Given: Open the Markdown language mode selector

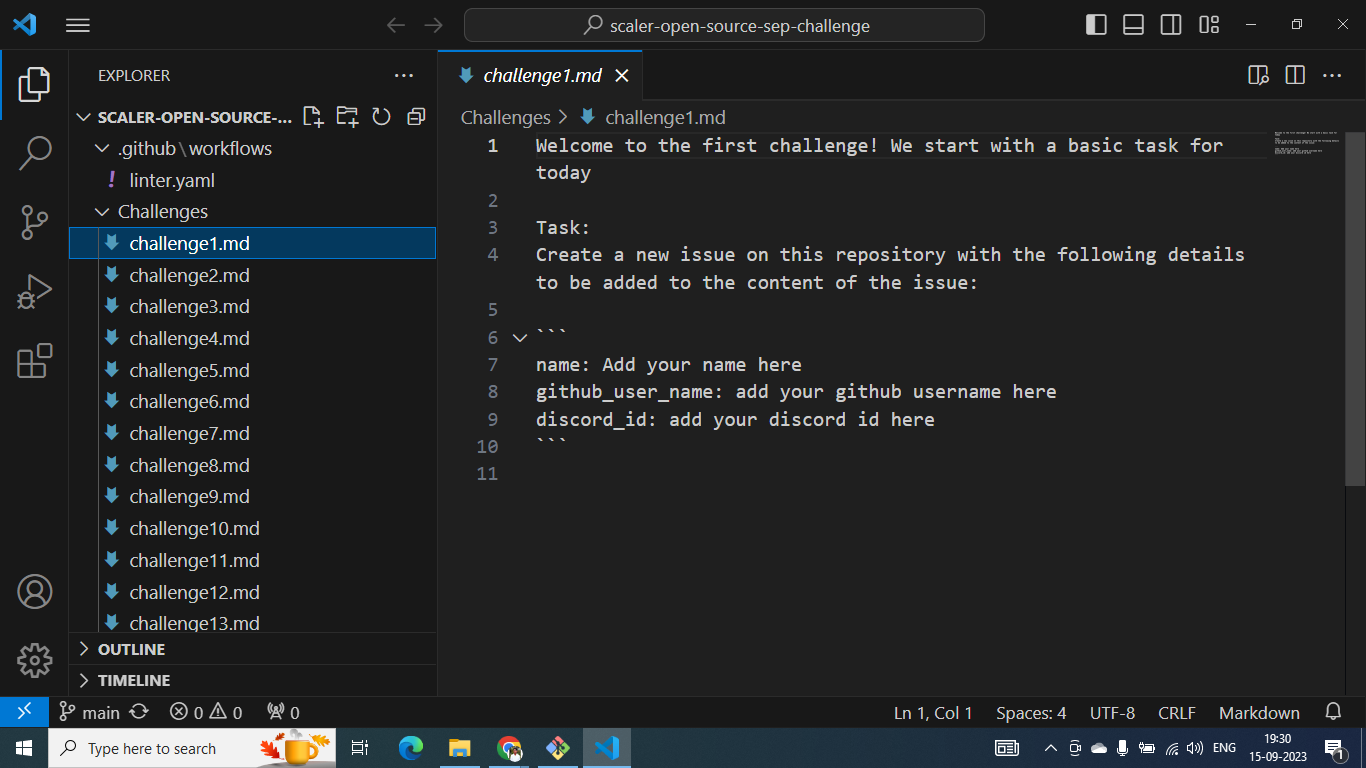Looking at the screenshot, I should [1259, 712].
